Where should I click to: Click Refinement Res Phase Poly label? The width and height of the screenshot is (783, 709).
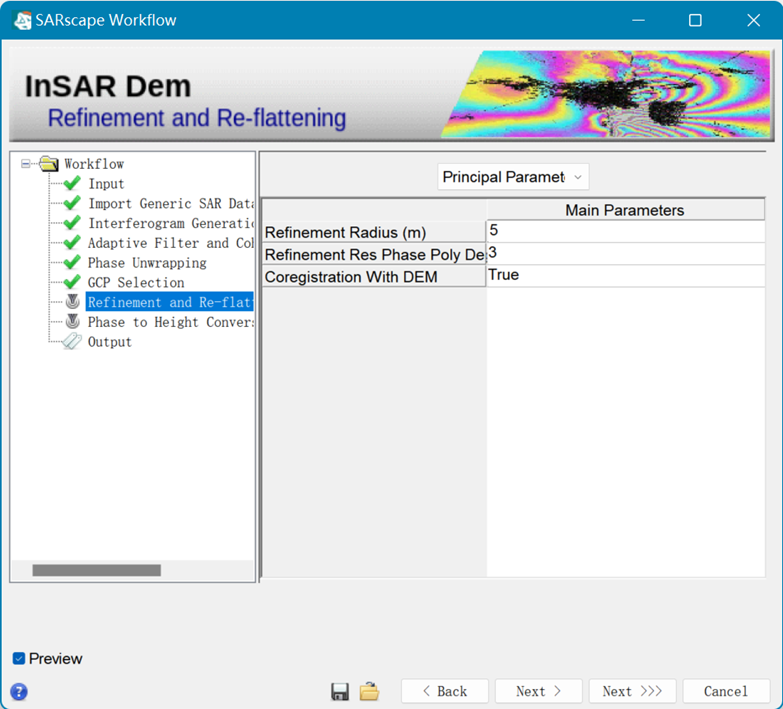coord(375,255)
